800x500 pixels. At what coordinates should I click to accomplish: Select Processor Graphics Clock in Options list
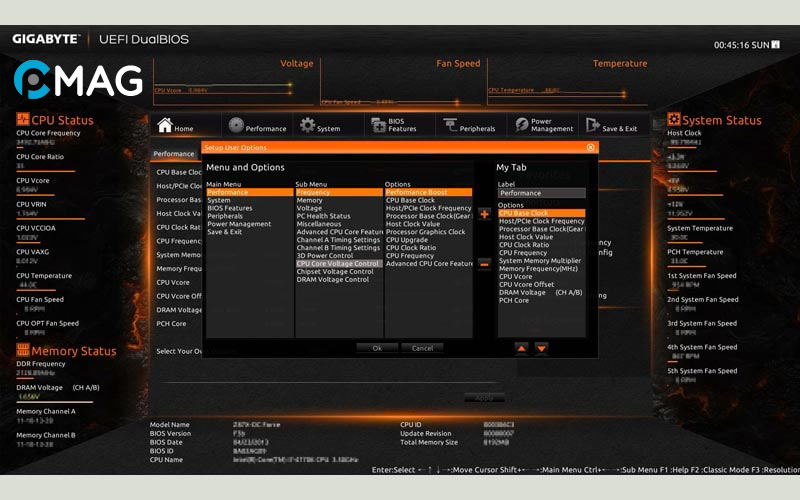[426, 232]
